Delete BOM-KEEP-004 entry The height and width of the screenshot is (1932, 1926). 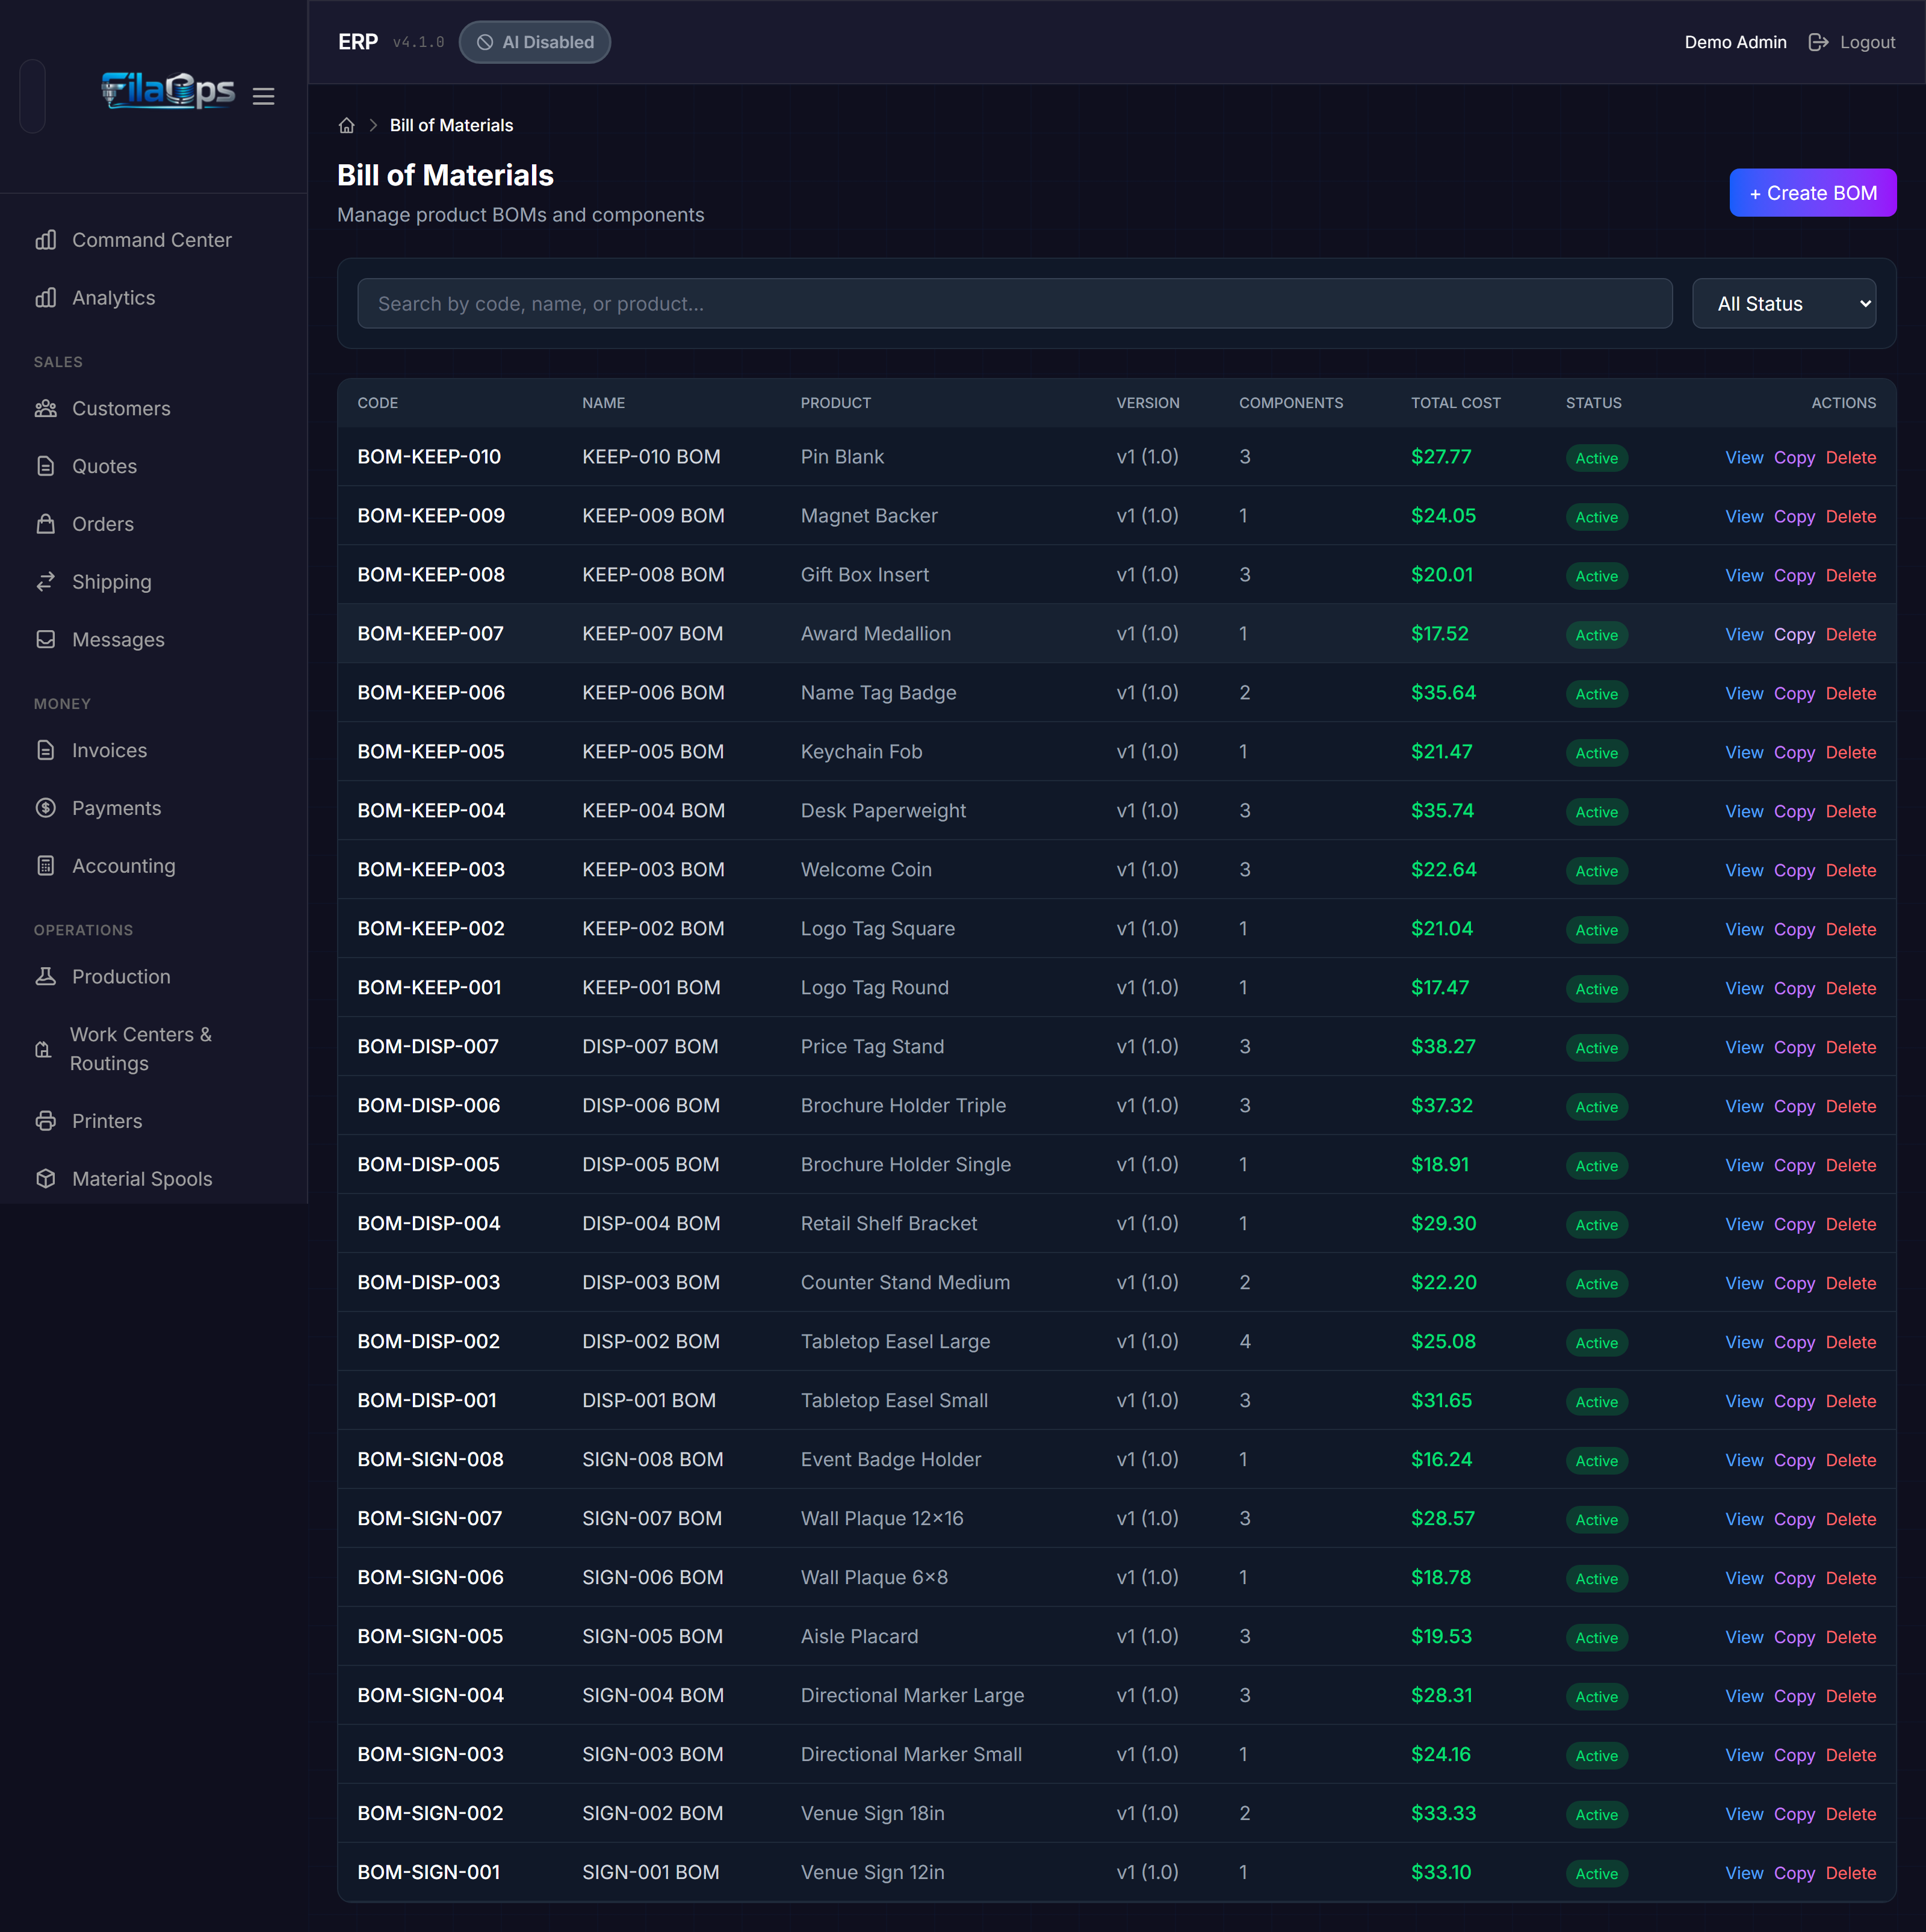[x=1850, y=811]
